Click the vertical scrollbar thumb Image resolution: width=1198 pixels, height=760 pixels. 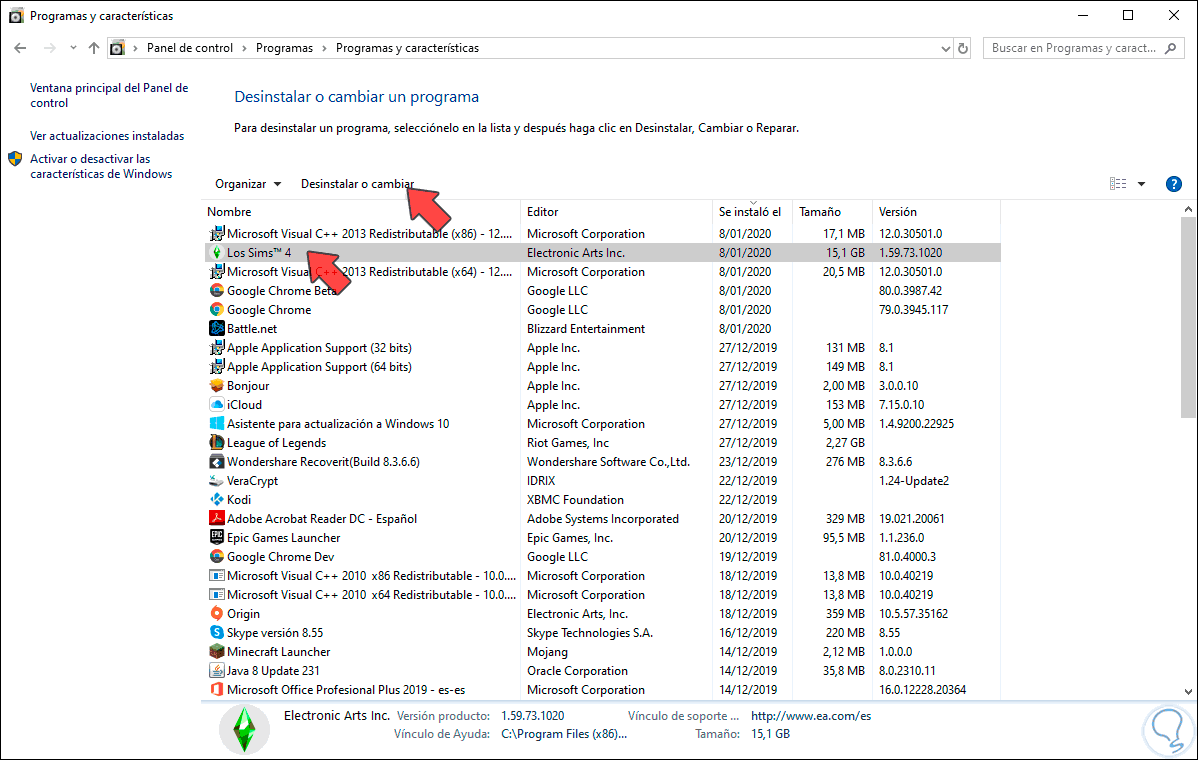(x=1188, y=317)
